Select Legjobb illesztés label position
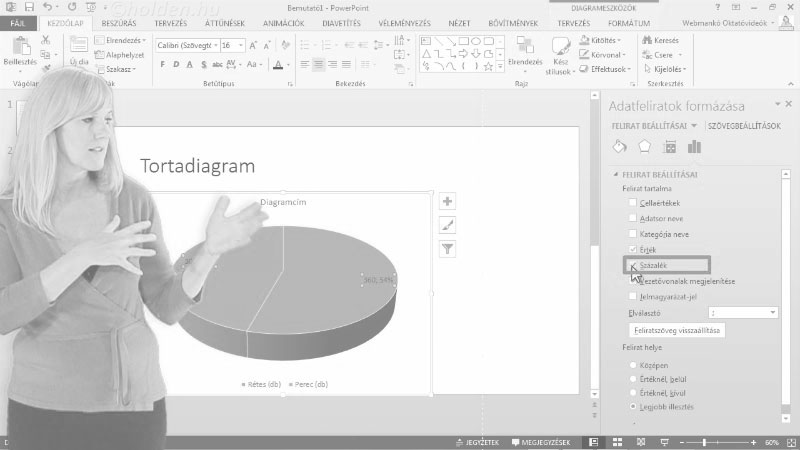800x450 pixels. 633,407
